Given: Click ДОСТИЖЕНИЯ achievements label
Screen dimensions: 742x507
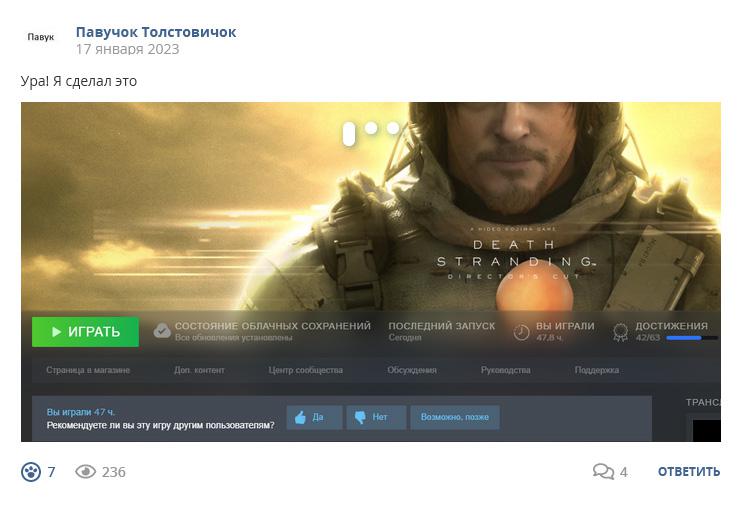Looking at the screenshot, I should (x=671, y=326).
